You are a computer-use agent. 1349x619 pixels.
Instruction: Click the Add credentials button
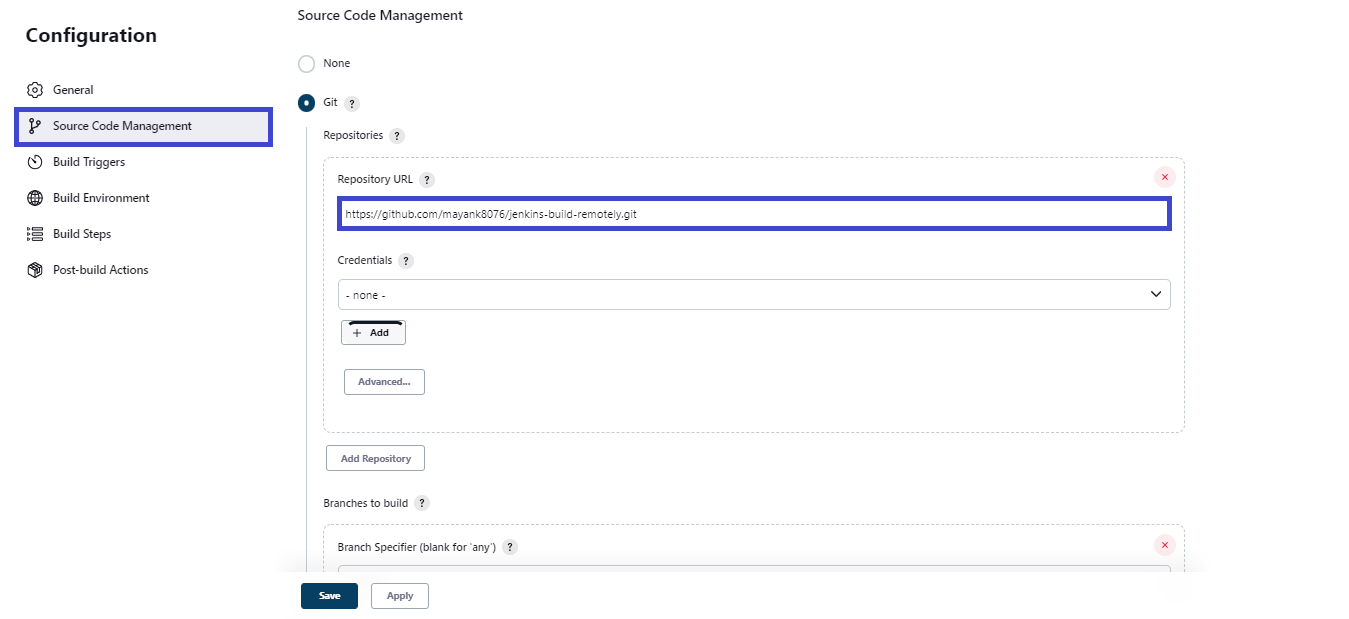click(372, 332)
